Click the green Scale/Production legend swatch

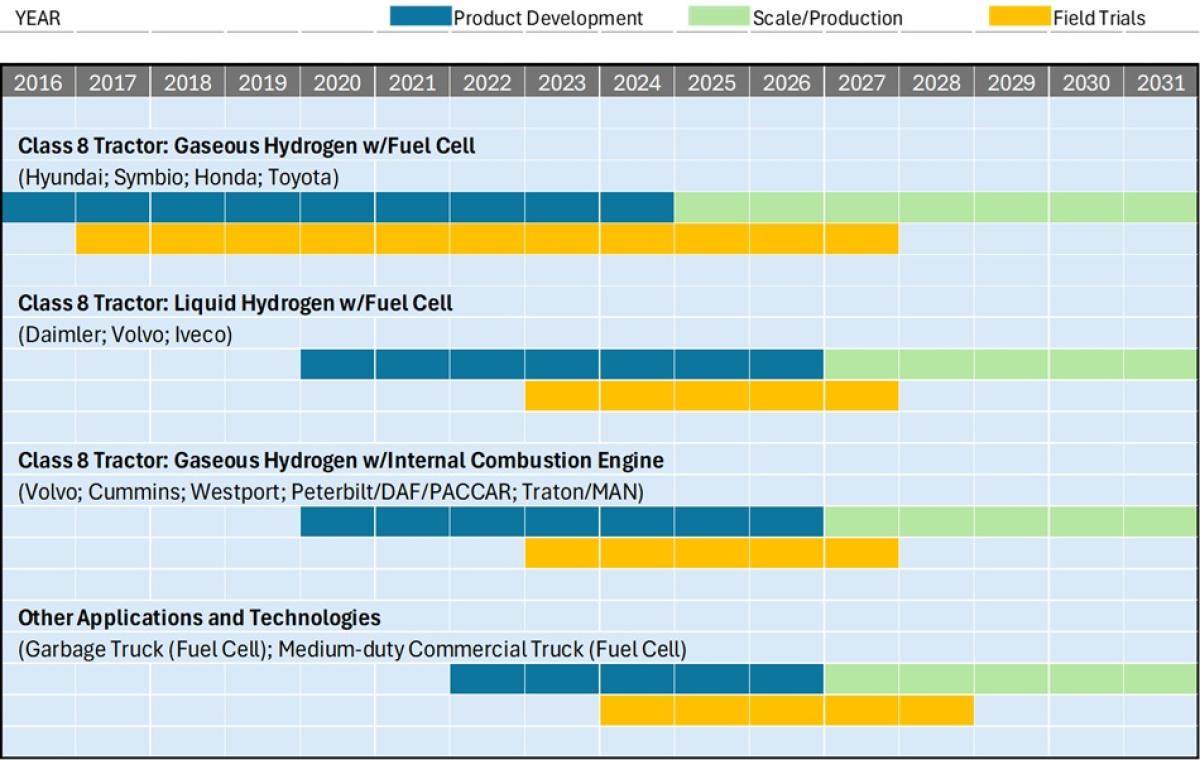tap(718, 17)
